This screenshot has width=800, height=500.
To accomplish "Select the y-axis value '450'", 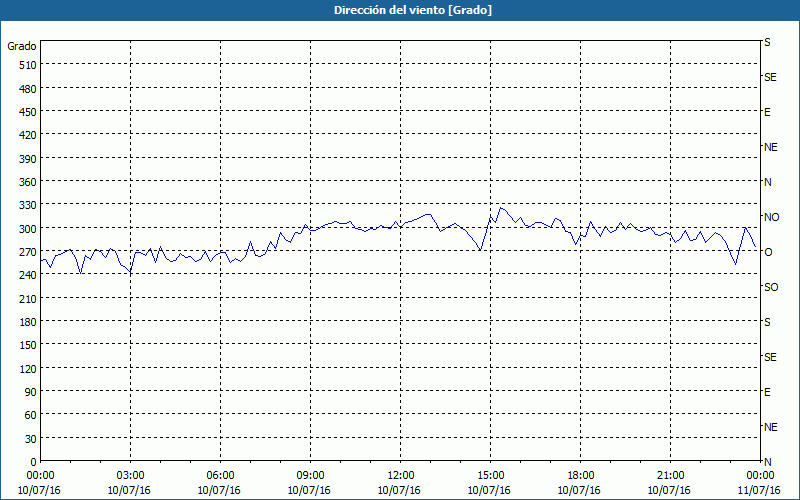I will pos(28,112).
